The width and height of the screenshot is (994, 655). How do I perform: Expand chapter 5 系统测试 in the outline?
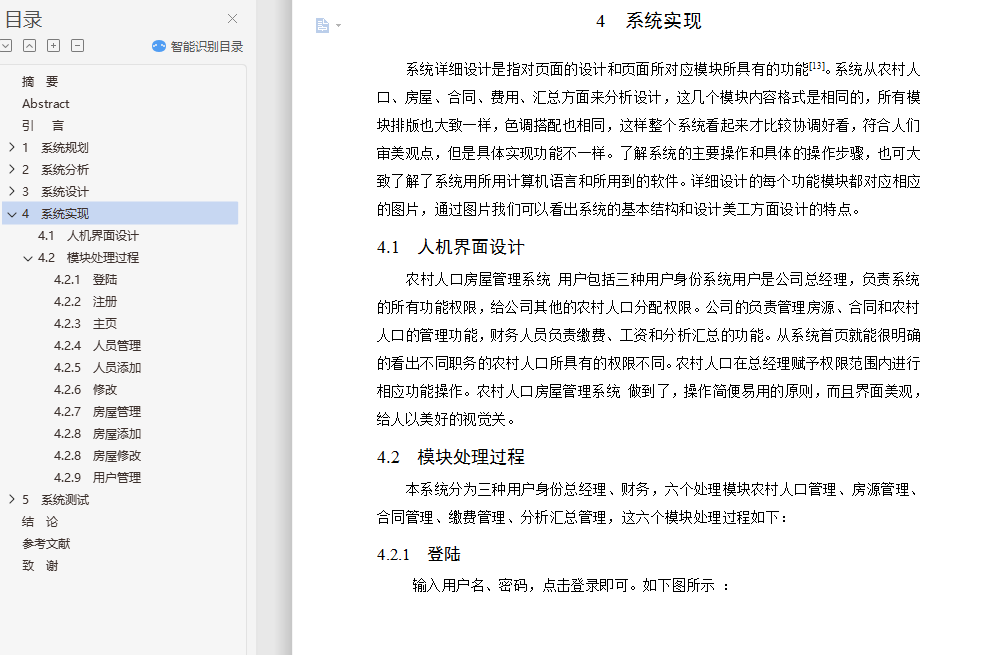(11, 499)
